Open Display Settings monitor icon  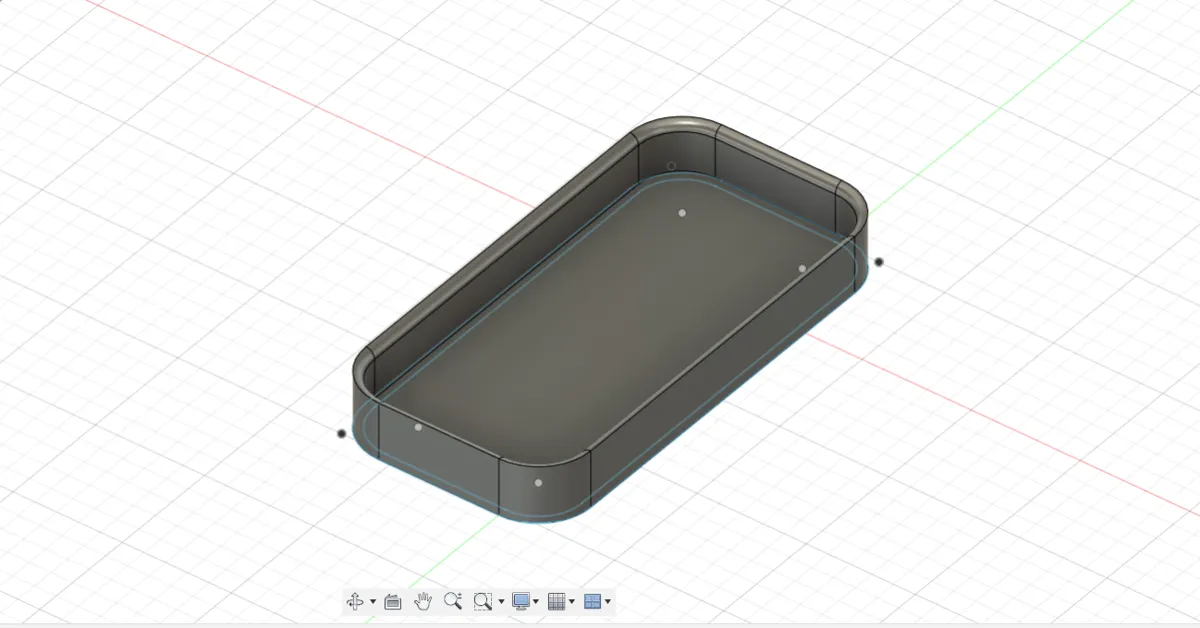tap(521, 601)
